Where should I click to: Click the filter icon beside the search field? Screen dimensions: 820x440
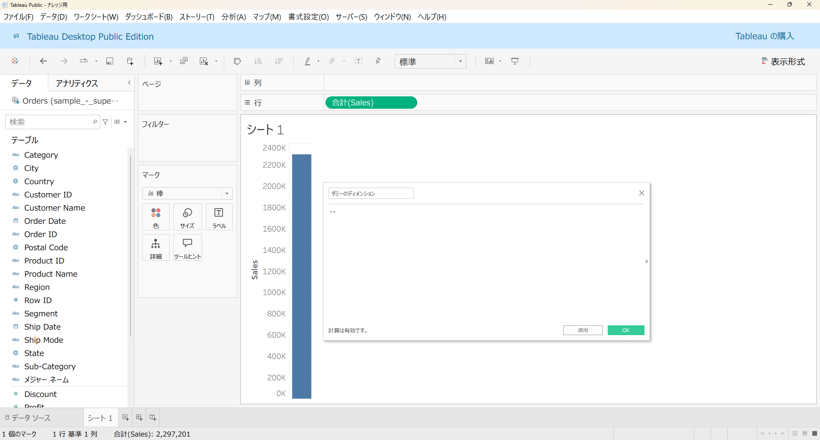[x=106, y=122]
